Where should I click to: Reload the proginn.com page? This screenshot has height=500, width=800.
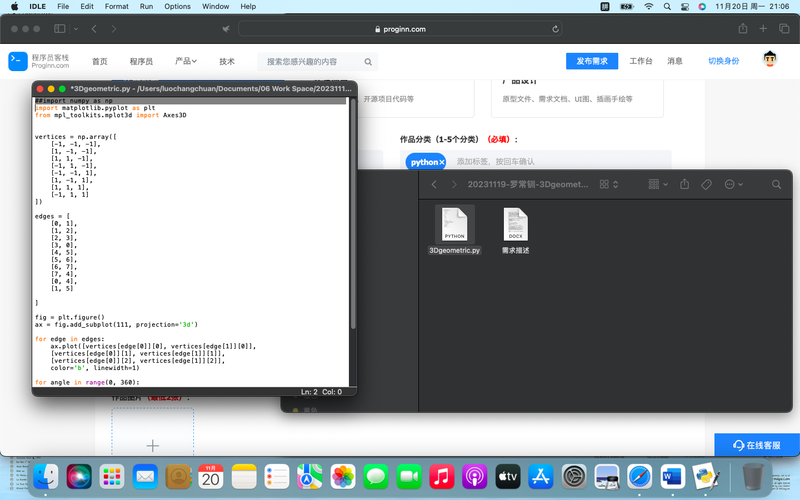tap(555, 29)
